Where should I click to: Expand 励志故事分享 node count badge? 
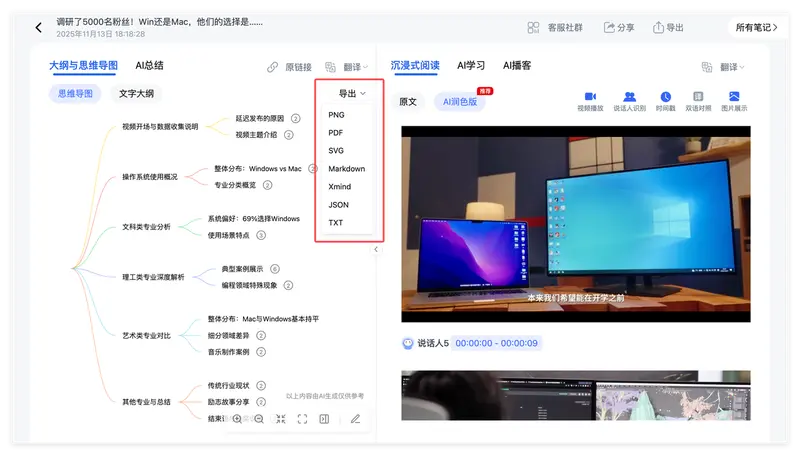[261, 401]
